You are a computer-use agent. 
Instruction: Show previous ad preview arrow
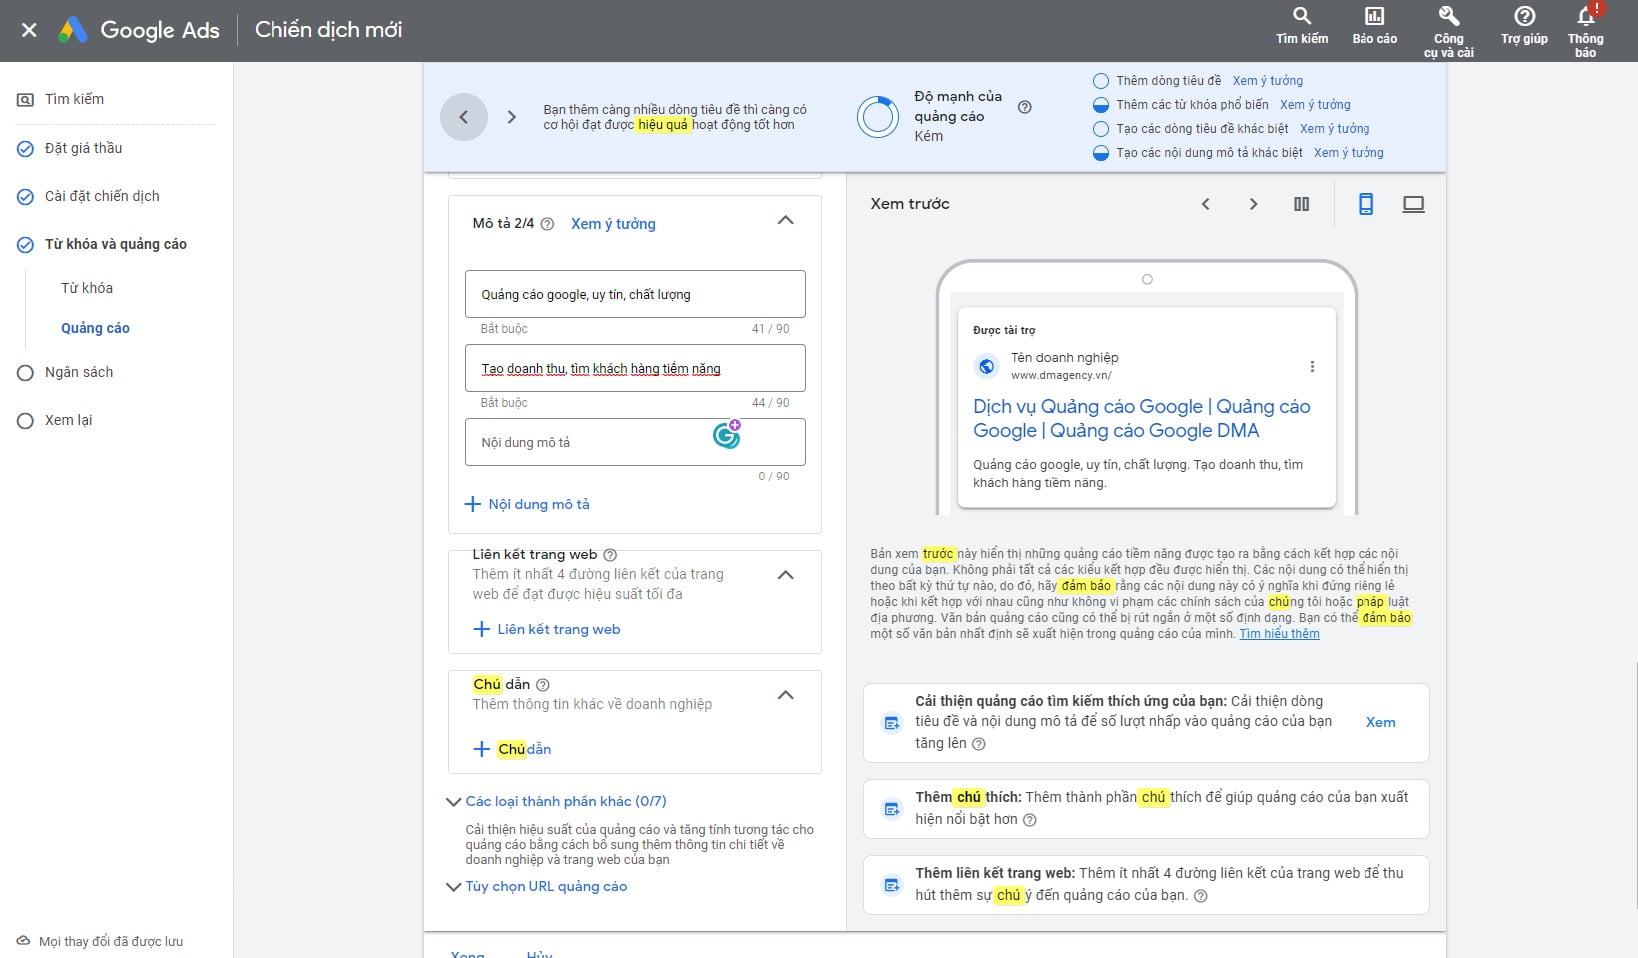tap(1206, 204)
